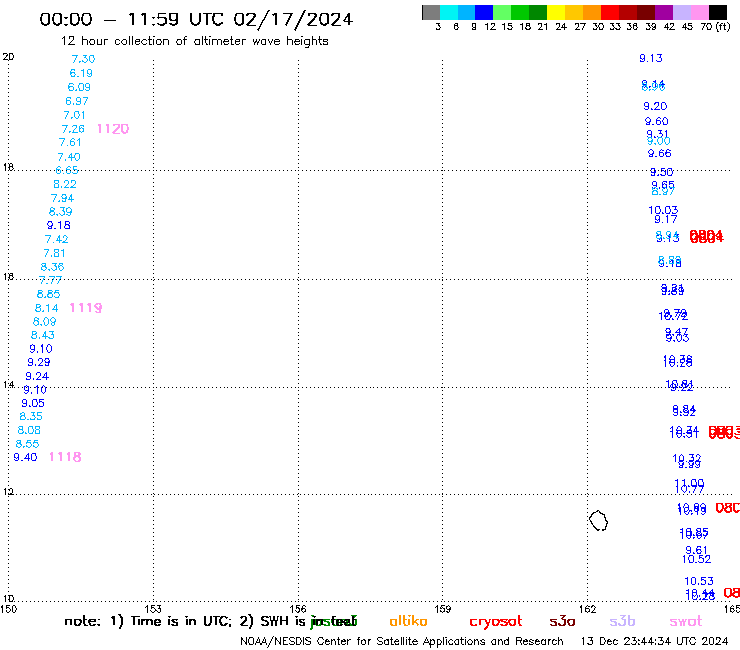
Task: Click the note 'Time is in UTC' text
Action: point(181,621)
